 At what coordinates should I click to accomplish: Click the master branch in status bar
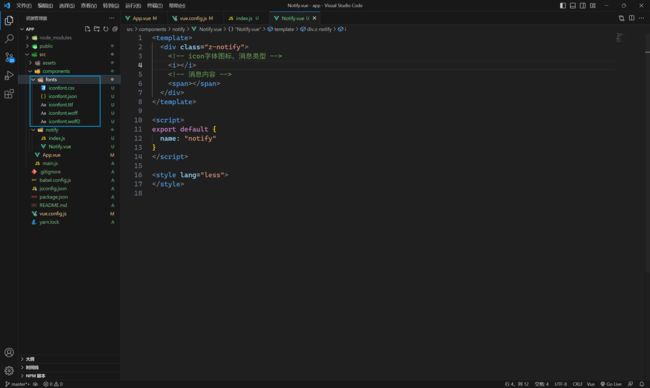18,384
